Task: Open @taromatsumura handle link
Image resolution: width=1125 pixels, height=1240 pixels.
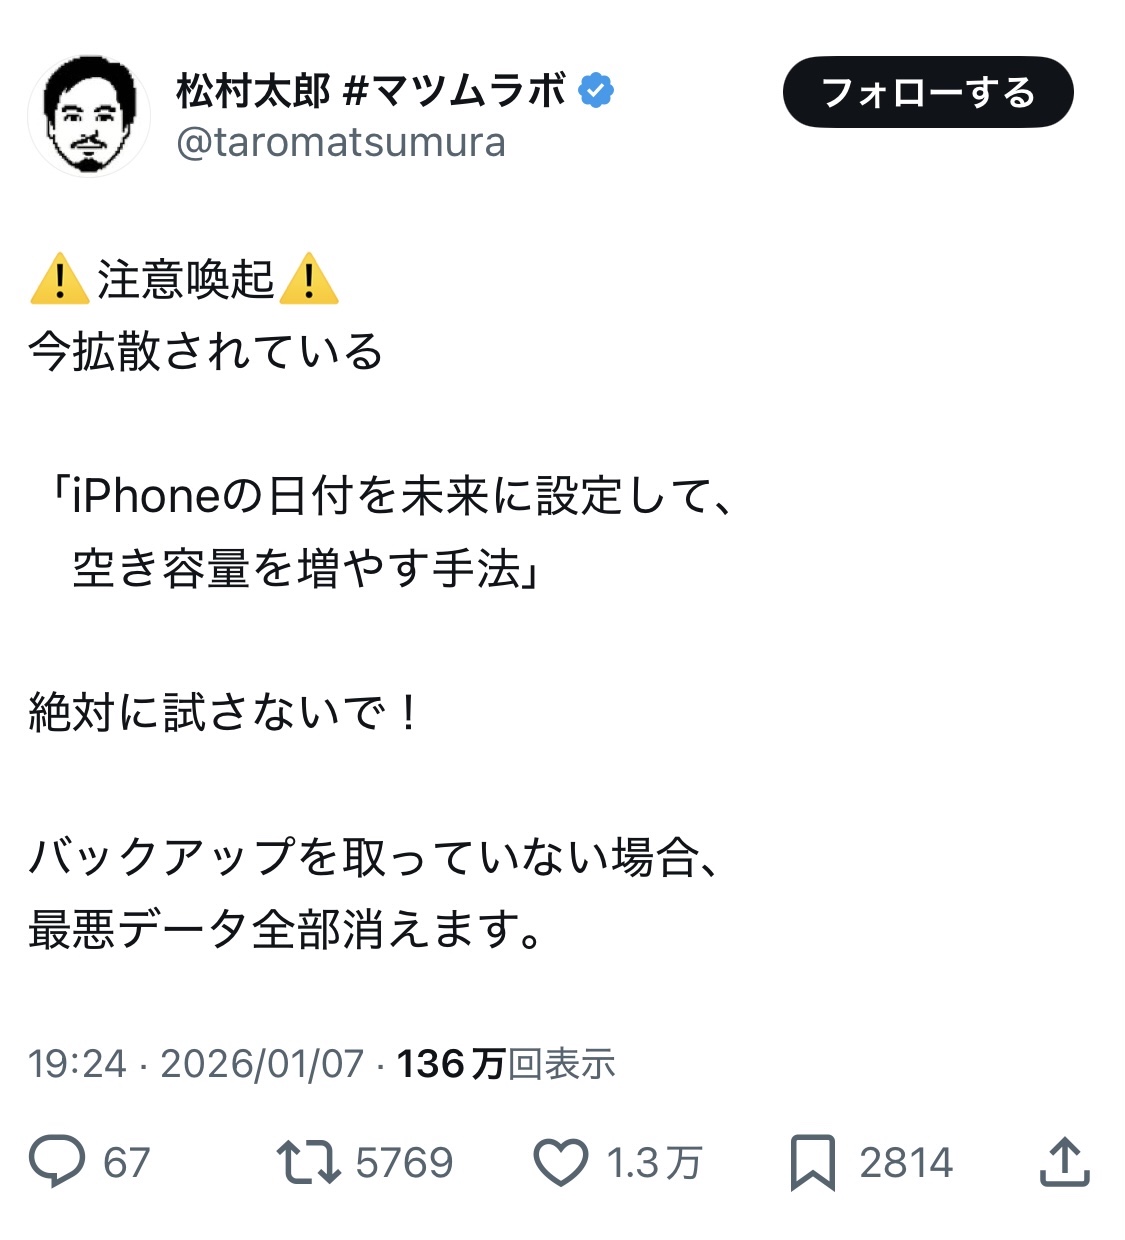Action: coord(341,142)
